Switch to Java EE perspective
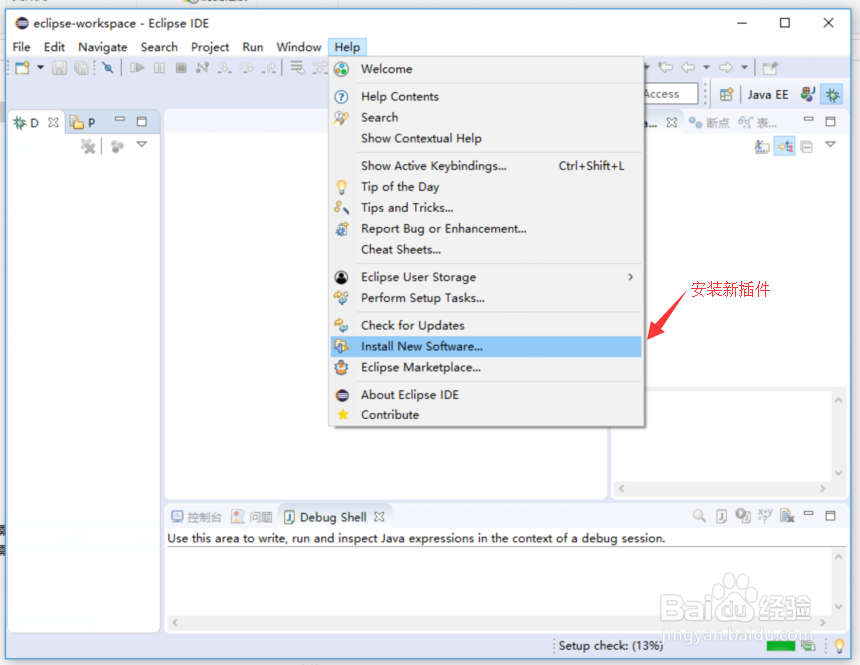860x665 pixels. [768, 94]
